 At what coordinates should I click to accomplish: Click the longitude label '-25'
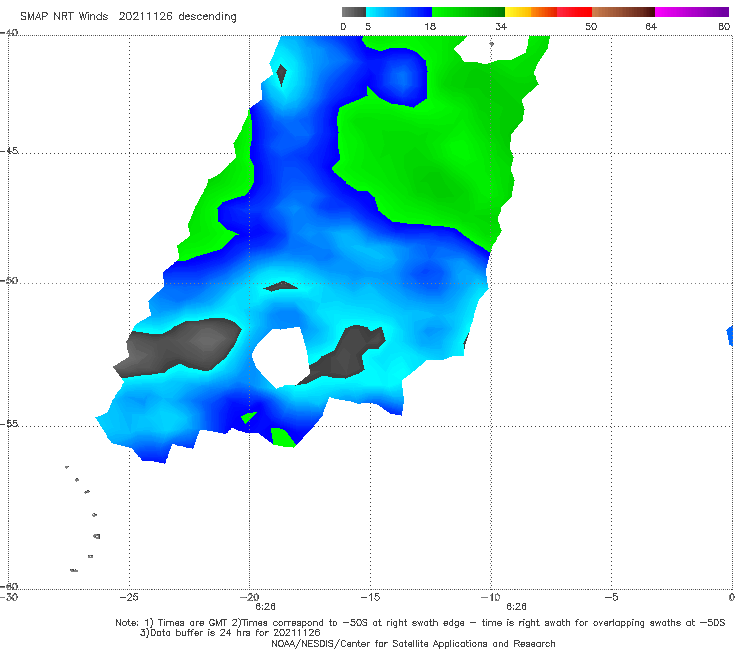129,597
